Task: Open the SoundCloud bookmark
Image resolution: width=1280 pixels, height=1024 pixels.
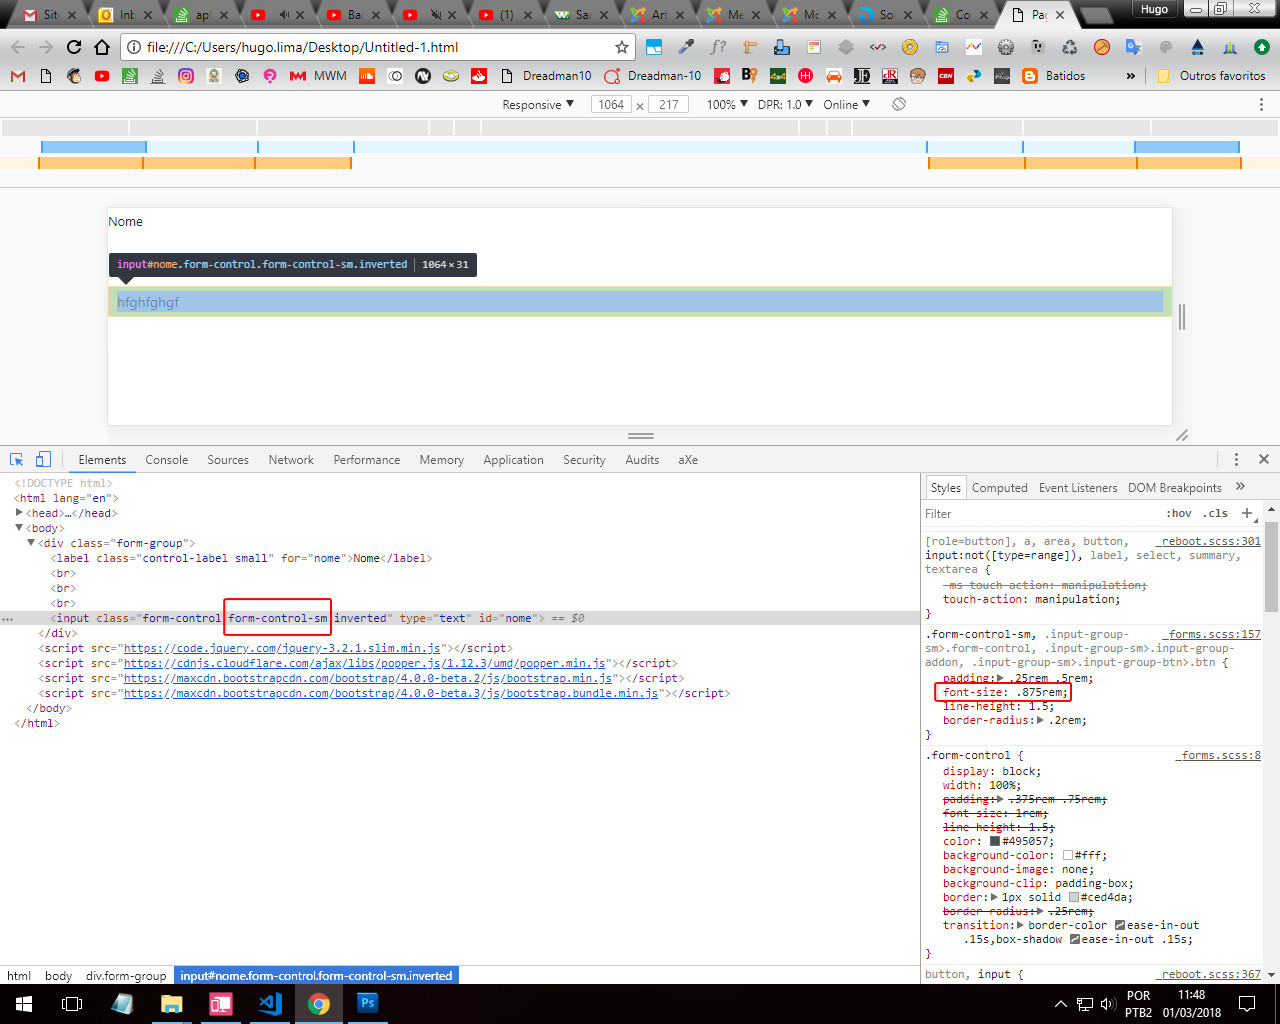Action: 367,76
